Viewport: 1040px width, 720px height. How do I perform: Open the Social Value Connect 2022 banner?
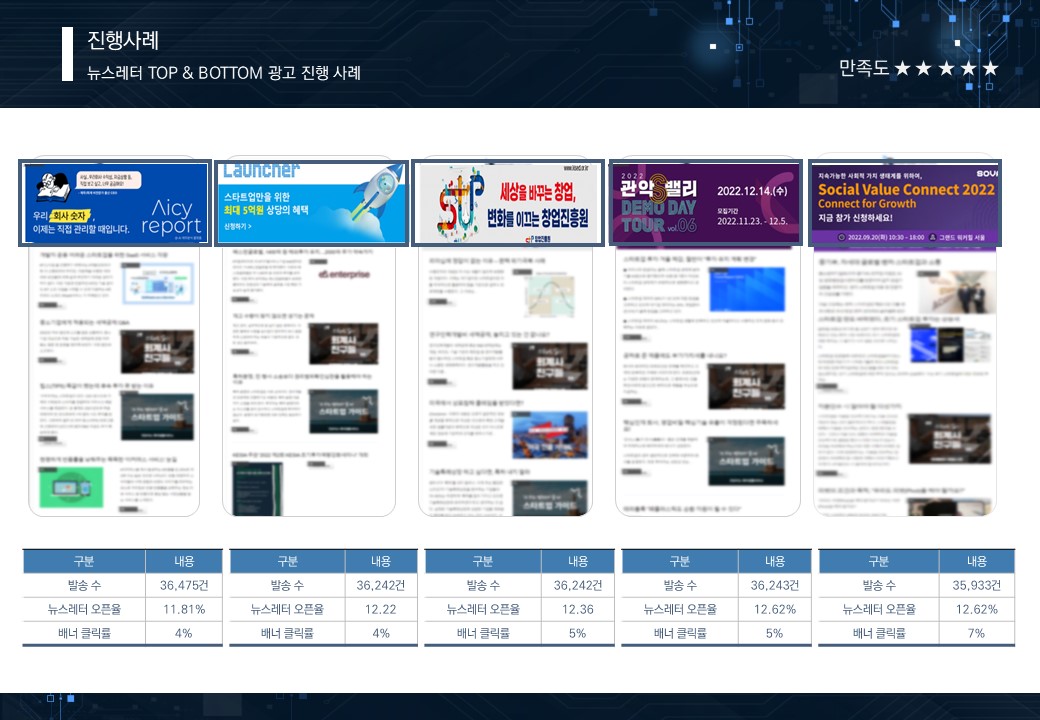pos(904,203)
